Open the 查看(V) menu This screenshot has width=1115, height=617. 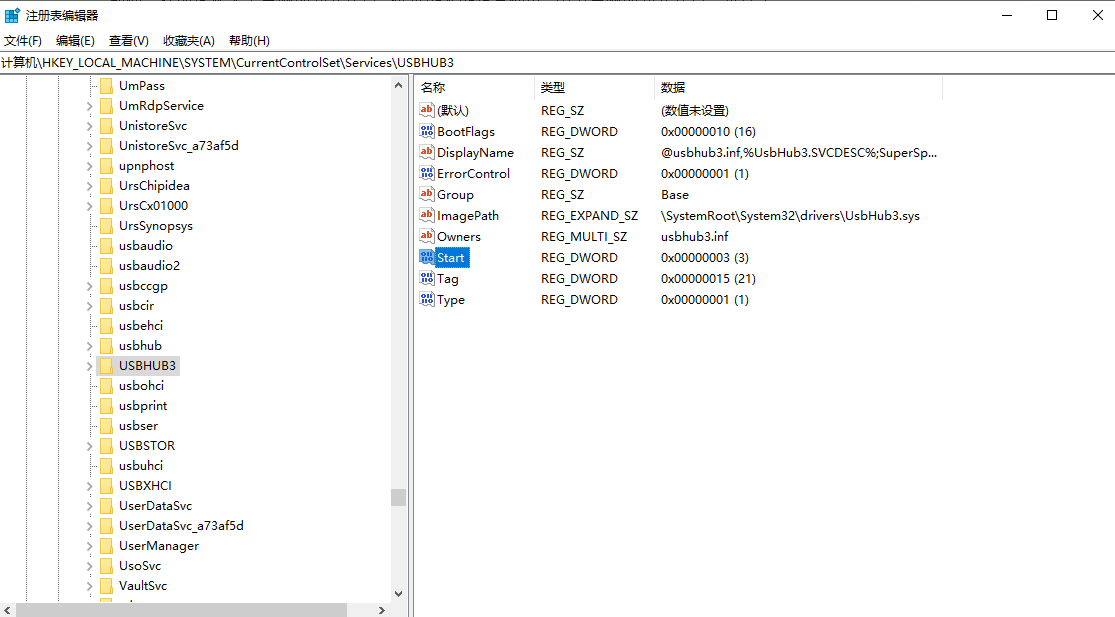[x=128, y=41]
